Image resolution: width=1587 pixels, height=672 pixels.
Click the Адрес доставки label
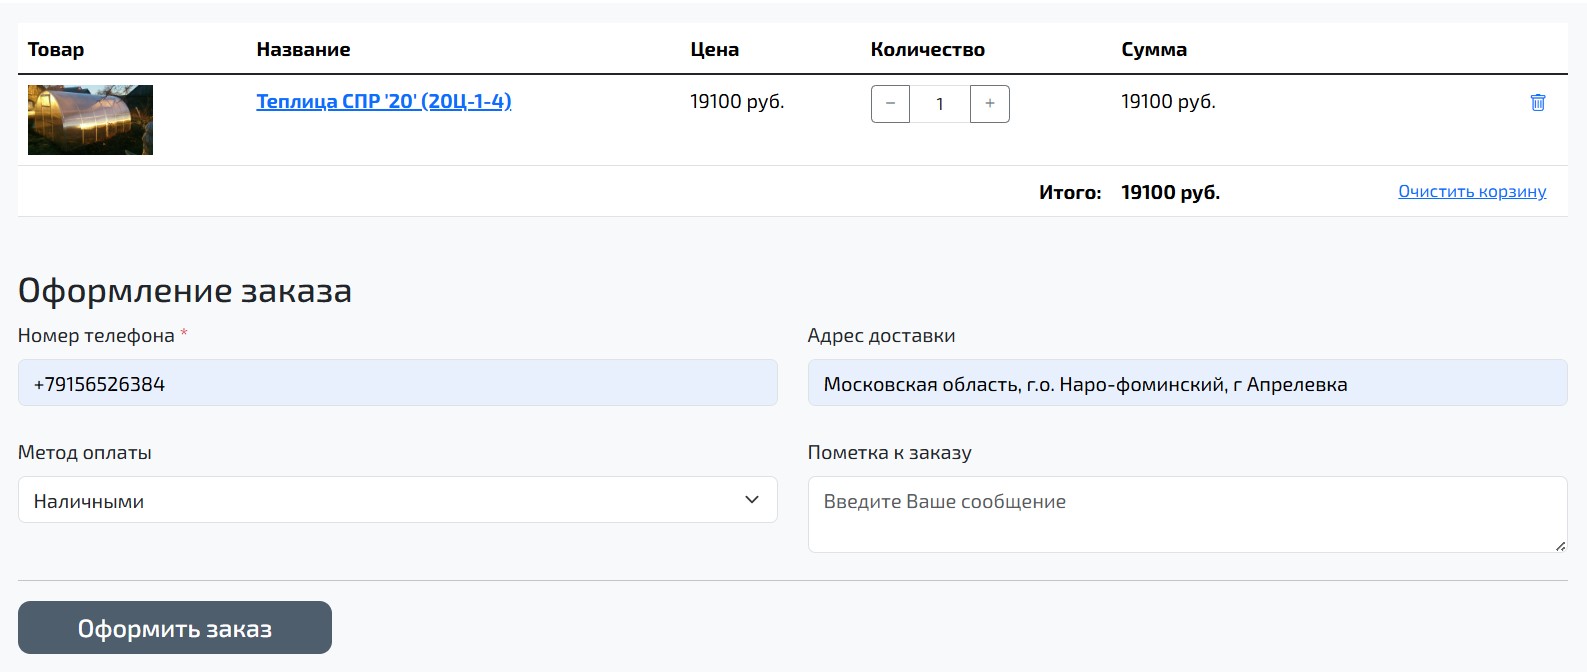coord(881,336)
